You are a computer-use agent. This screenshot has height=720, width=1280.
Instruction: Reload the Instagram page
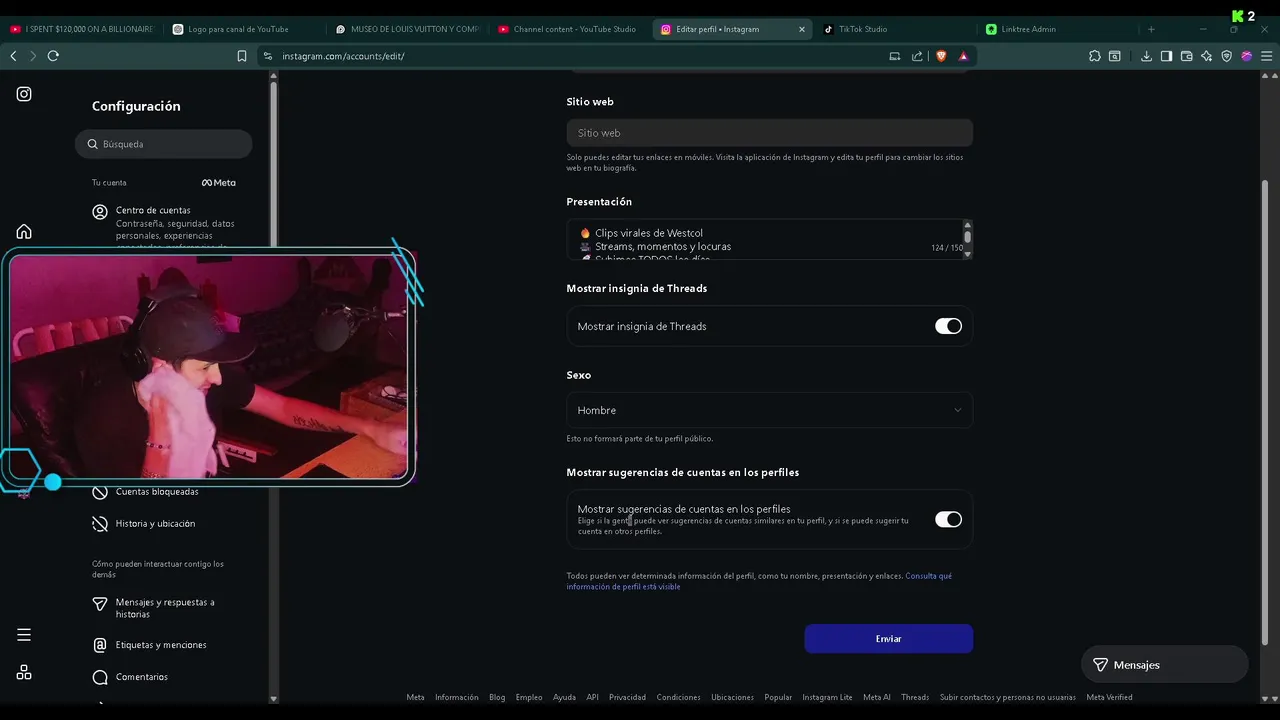coord(53,56)
